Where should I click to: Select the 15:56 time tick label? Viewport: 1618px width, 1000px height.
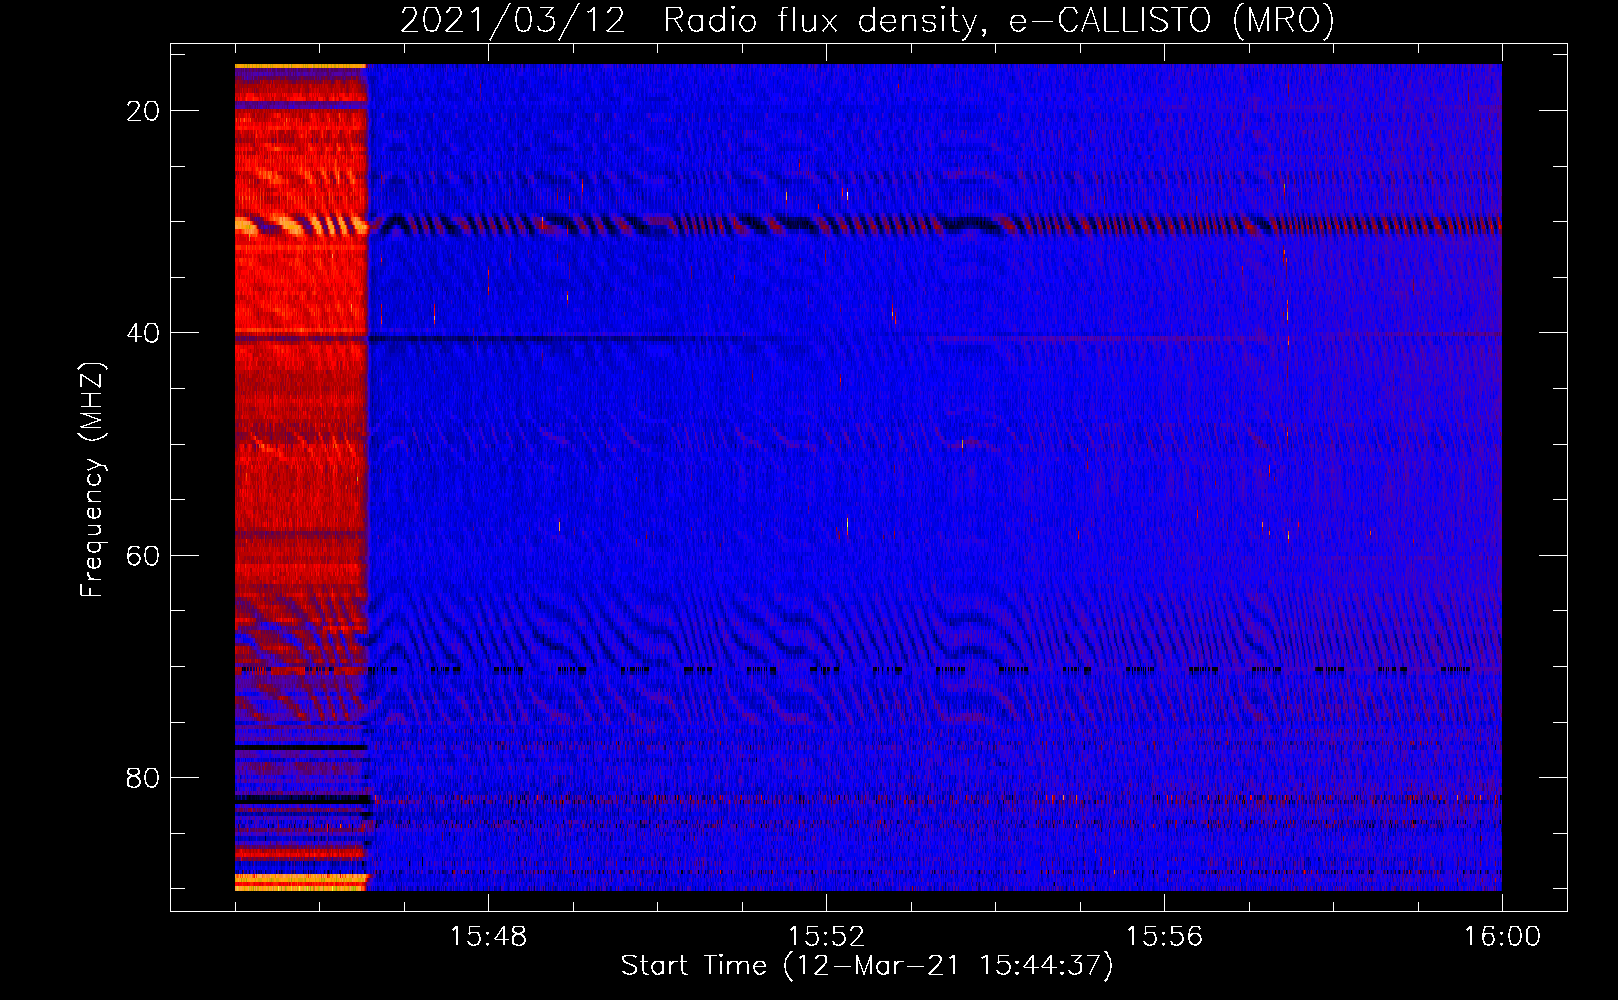click(x=1164, y=937)
